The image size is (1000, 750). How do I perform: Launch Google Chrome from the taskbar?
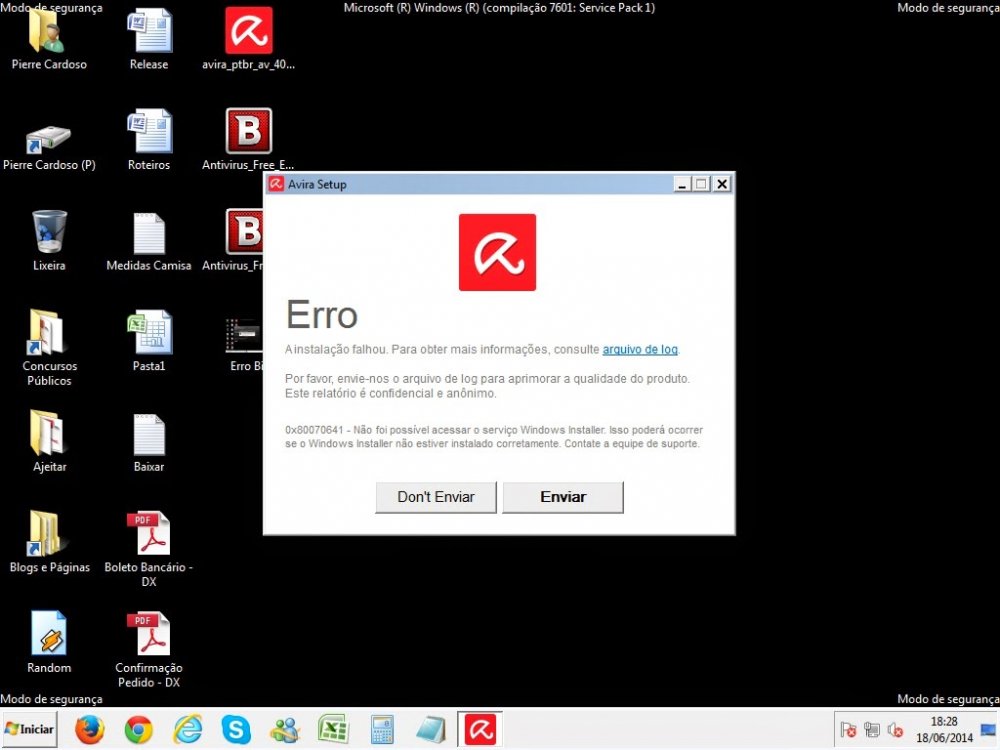138,729
